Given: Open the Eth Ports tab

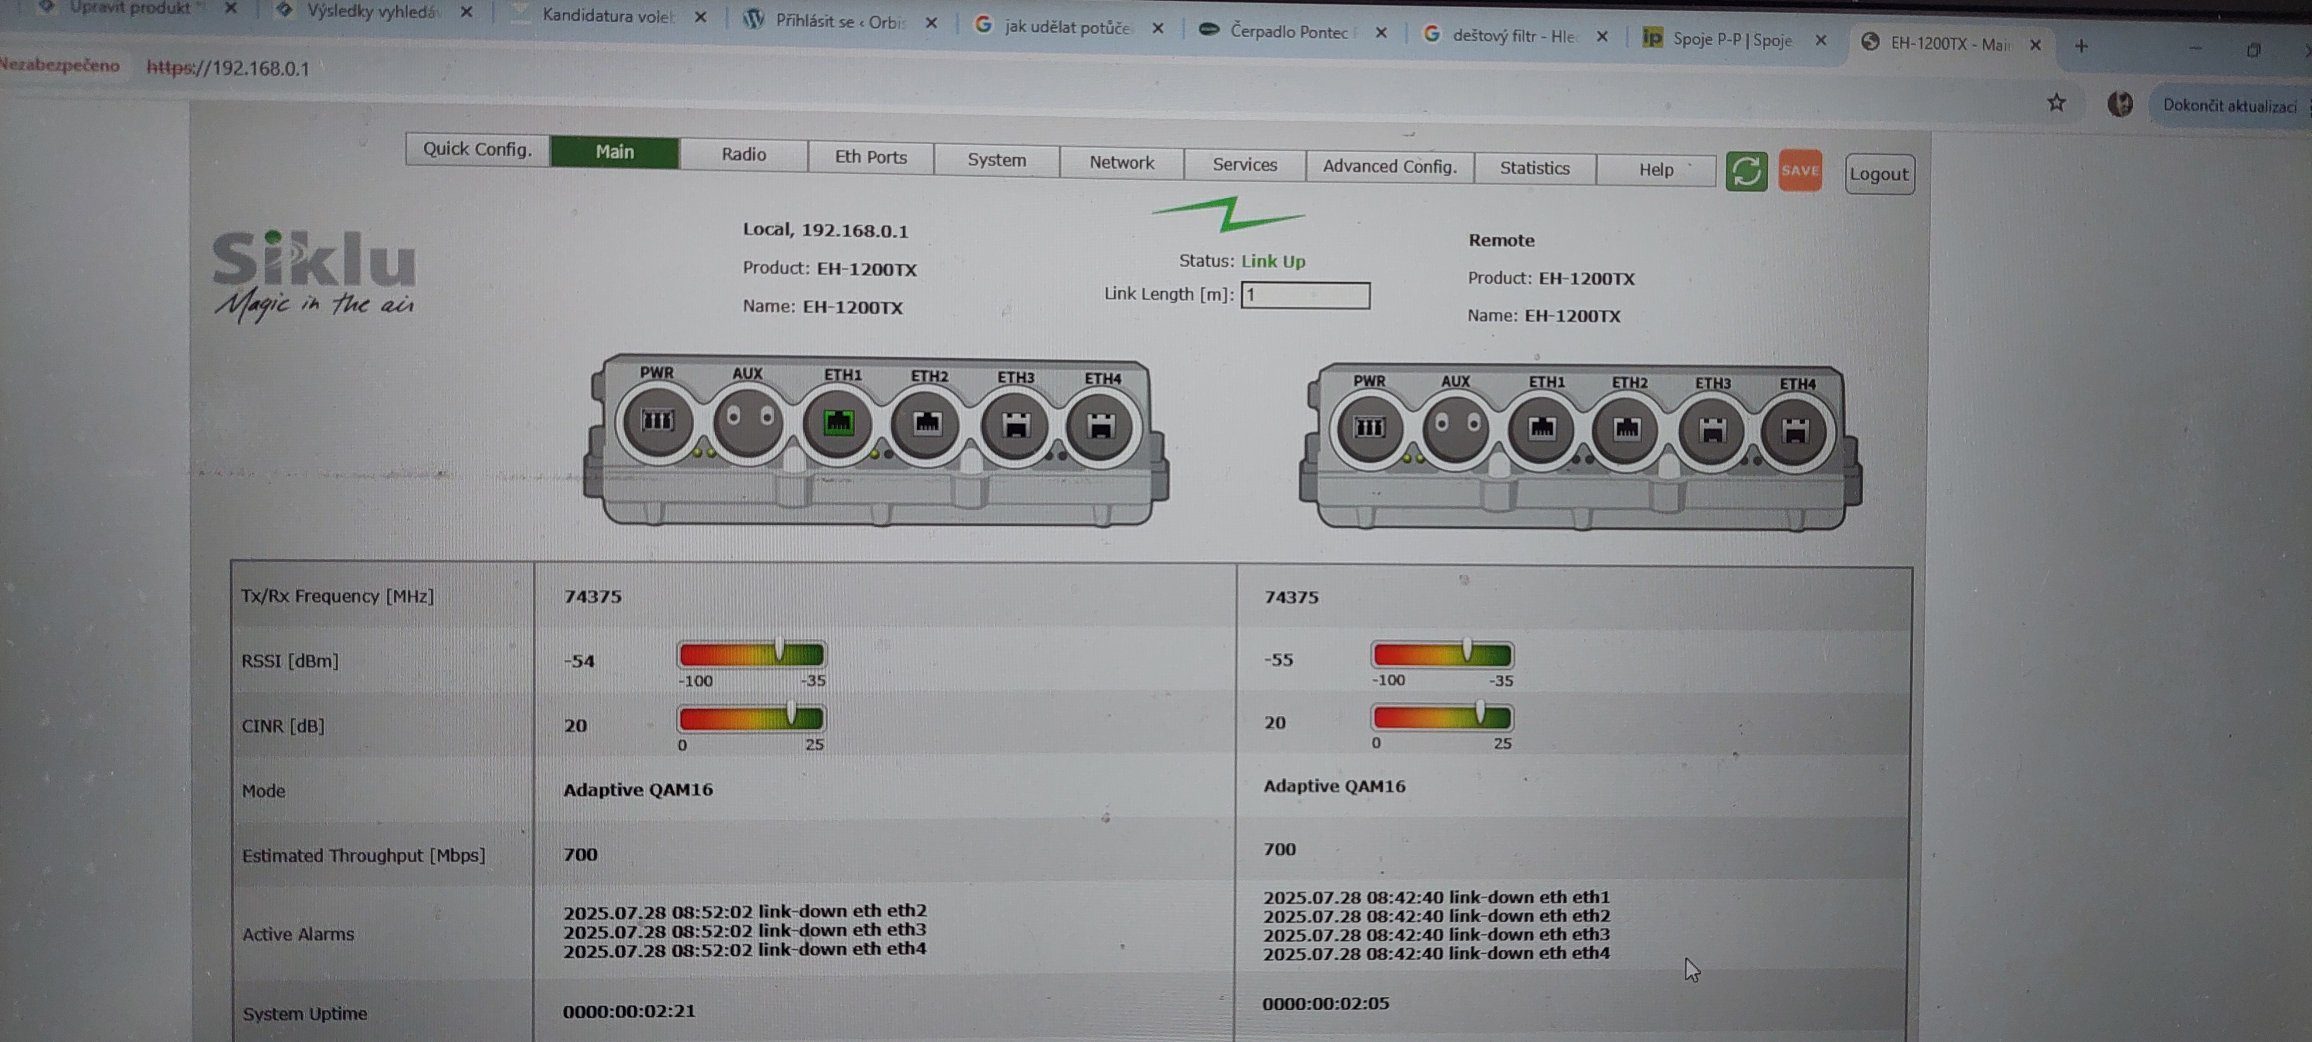Looking at the screenshot, I should pos(871,157).
